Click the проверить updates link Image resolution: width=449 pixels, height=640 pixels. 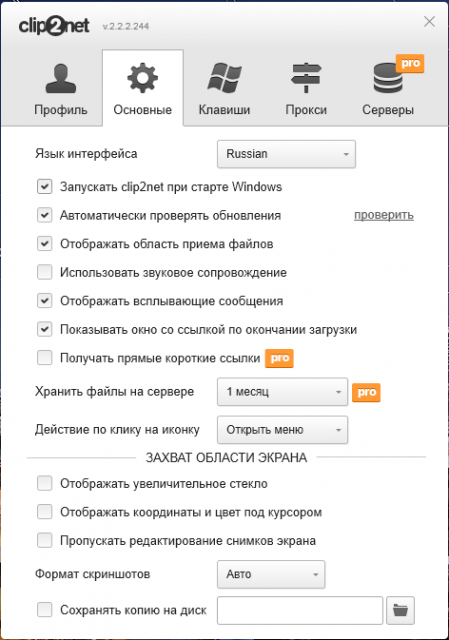click(384, 216)
